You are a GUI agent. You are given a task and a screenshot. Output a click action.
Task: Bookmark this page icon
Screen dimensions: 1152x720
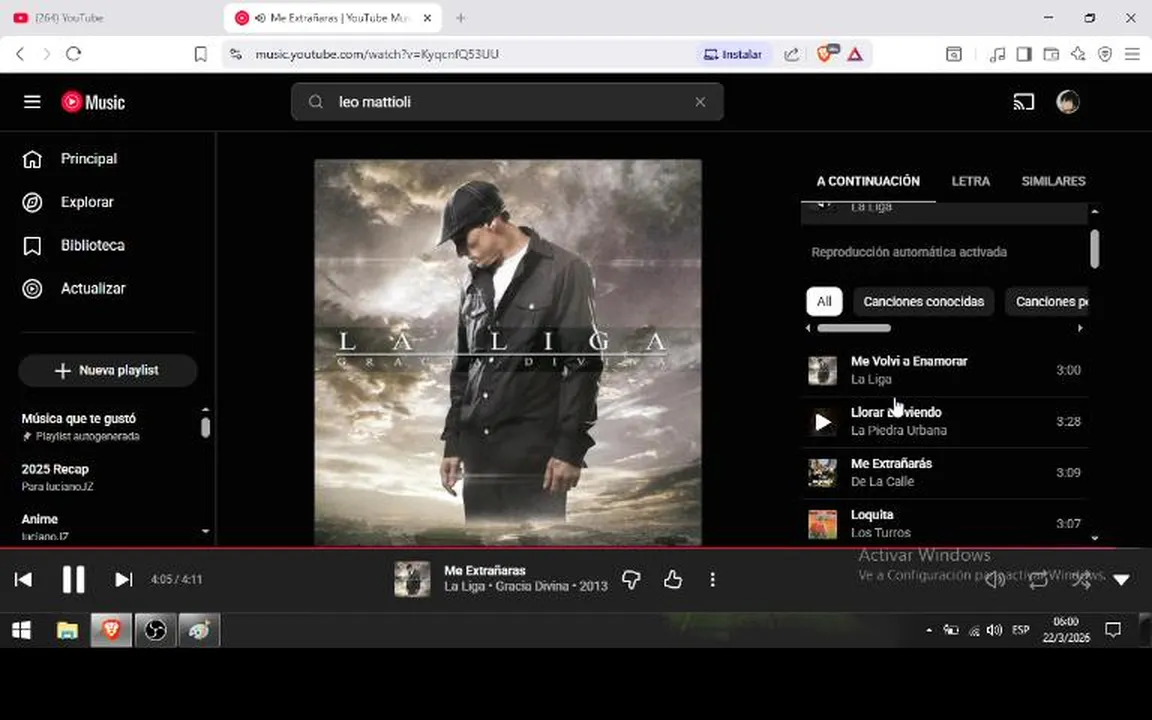pos(201,54)
